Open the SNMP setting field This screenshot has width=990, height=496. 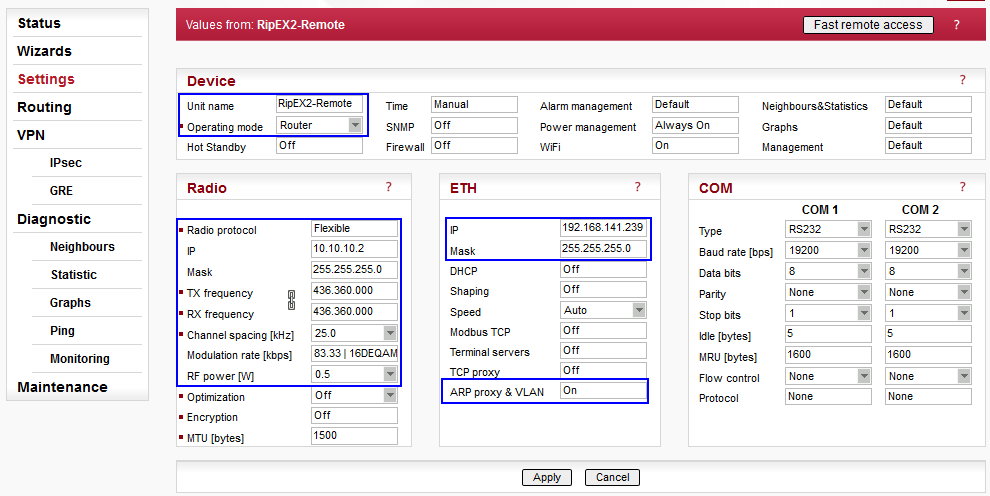point(475,125)
